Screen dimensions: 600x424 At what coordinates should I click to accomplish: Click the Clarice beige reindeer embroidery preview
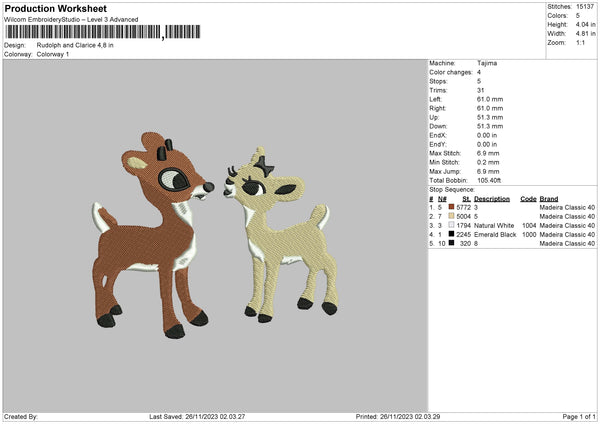click(x=282, y=235)
